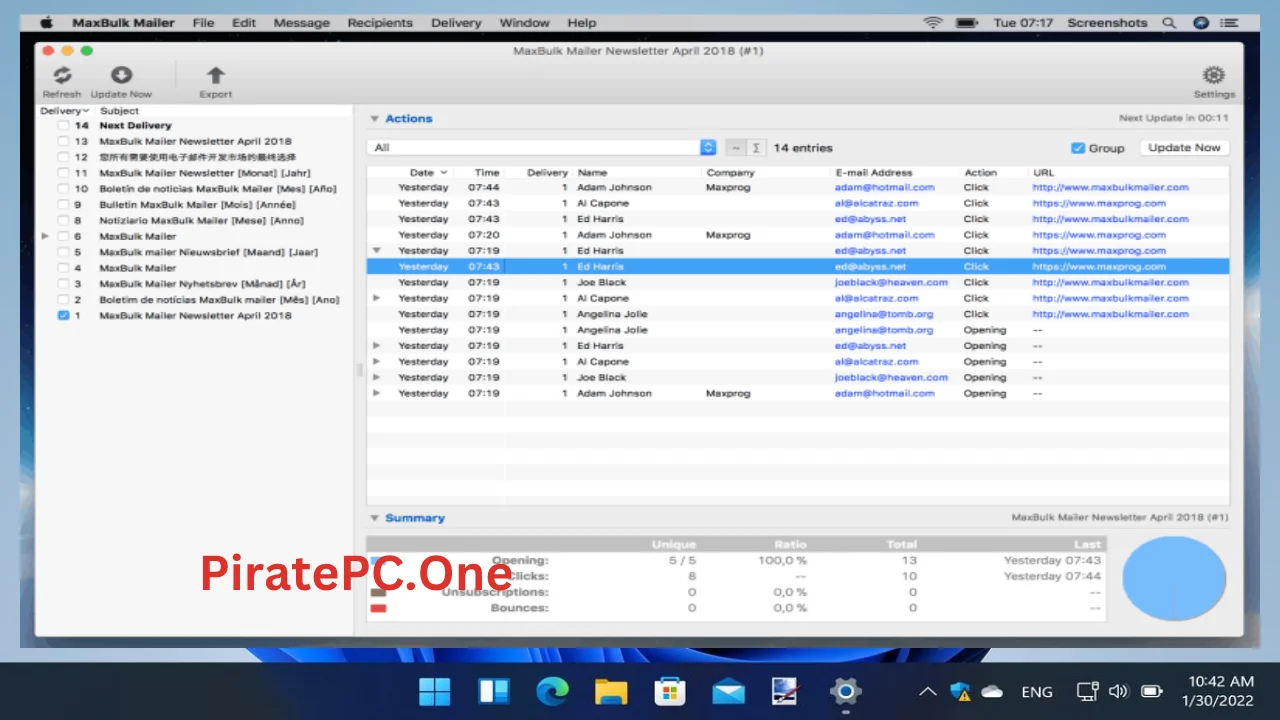
Task: Sort the table by the E-mail Address header
Action: click(x=875, y=173)
